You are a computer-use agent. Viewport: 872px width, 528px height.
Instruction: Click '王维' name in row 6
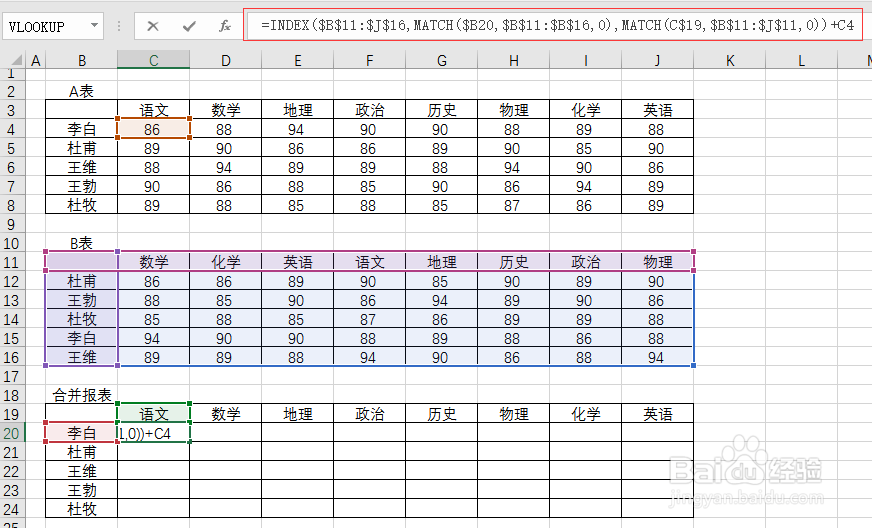(x=82, y=167)
